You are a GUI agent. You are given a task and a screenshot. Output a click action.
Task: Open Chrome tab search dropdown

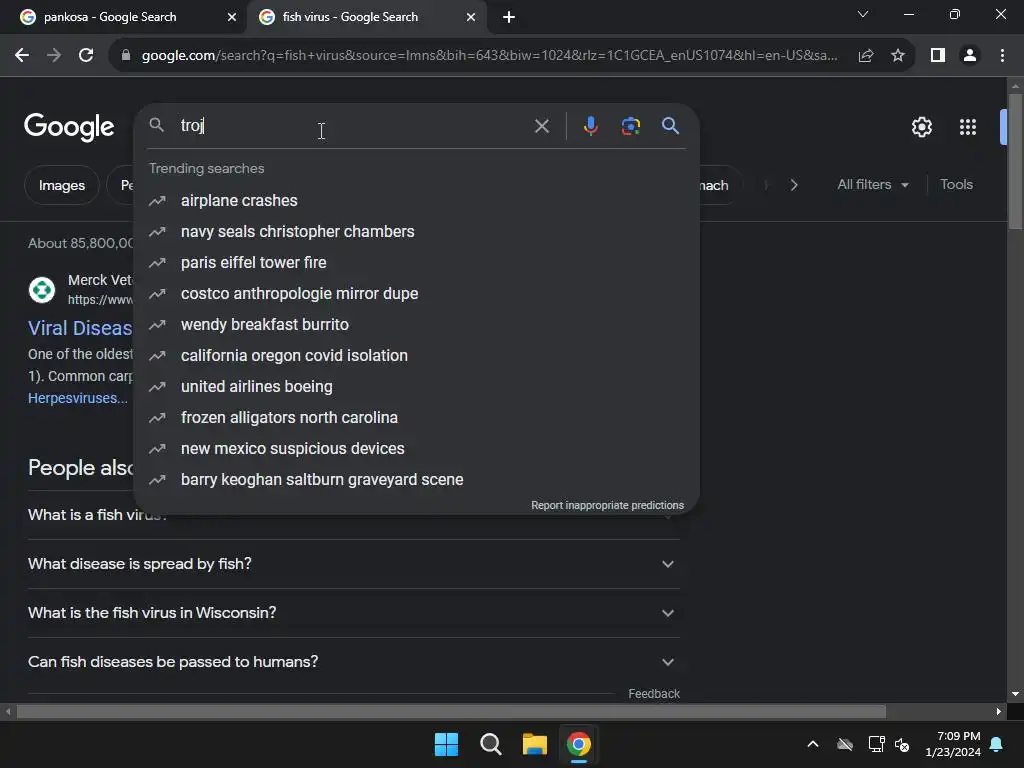(863, 14)
